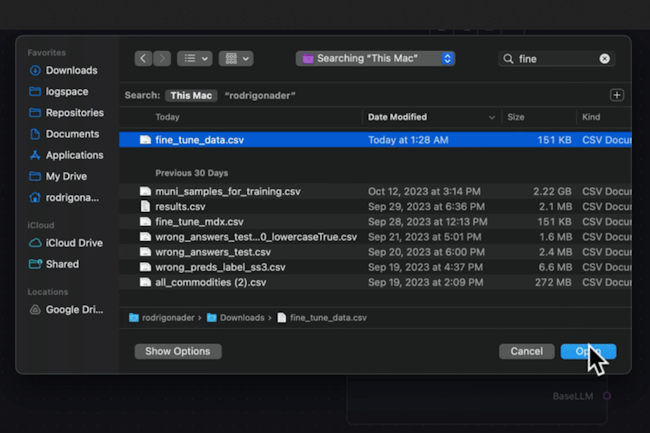Open Downloads in the sidebar

71,71
